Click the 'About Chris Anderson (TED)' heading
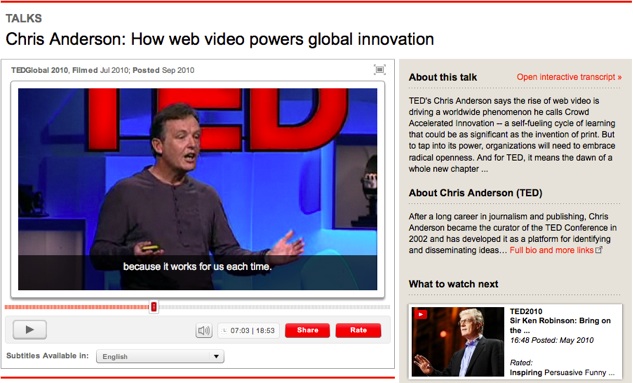The image size is (633, 383). tap(476, 193)
